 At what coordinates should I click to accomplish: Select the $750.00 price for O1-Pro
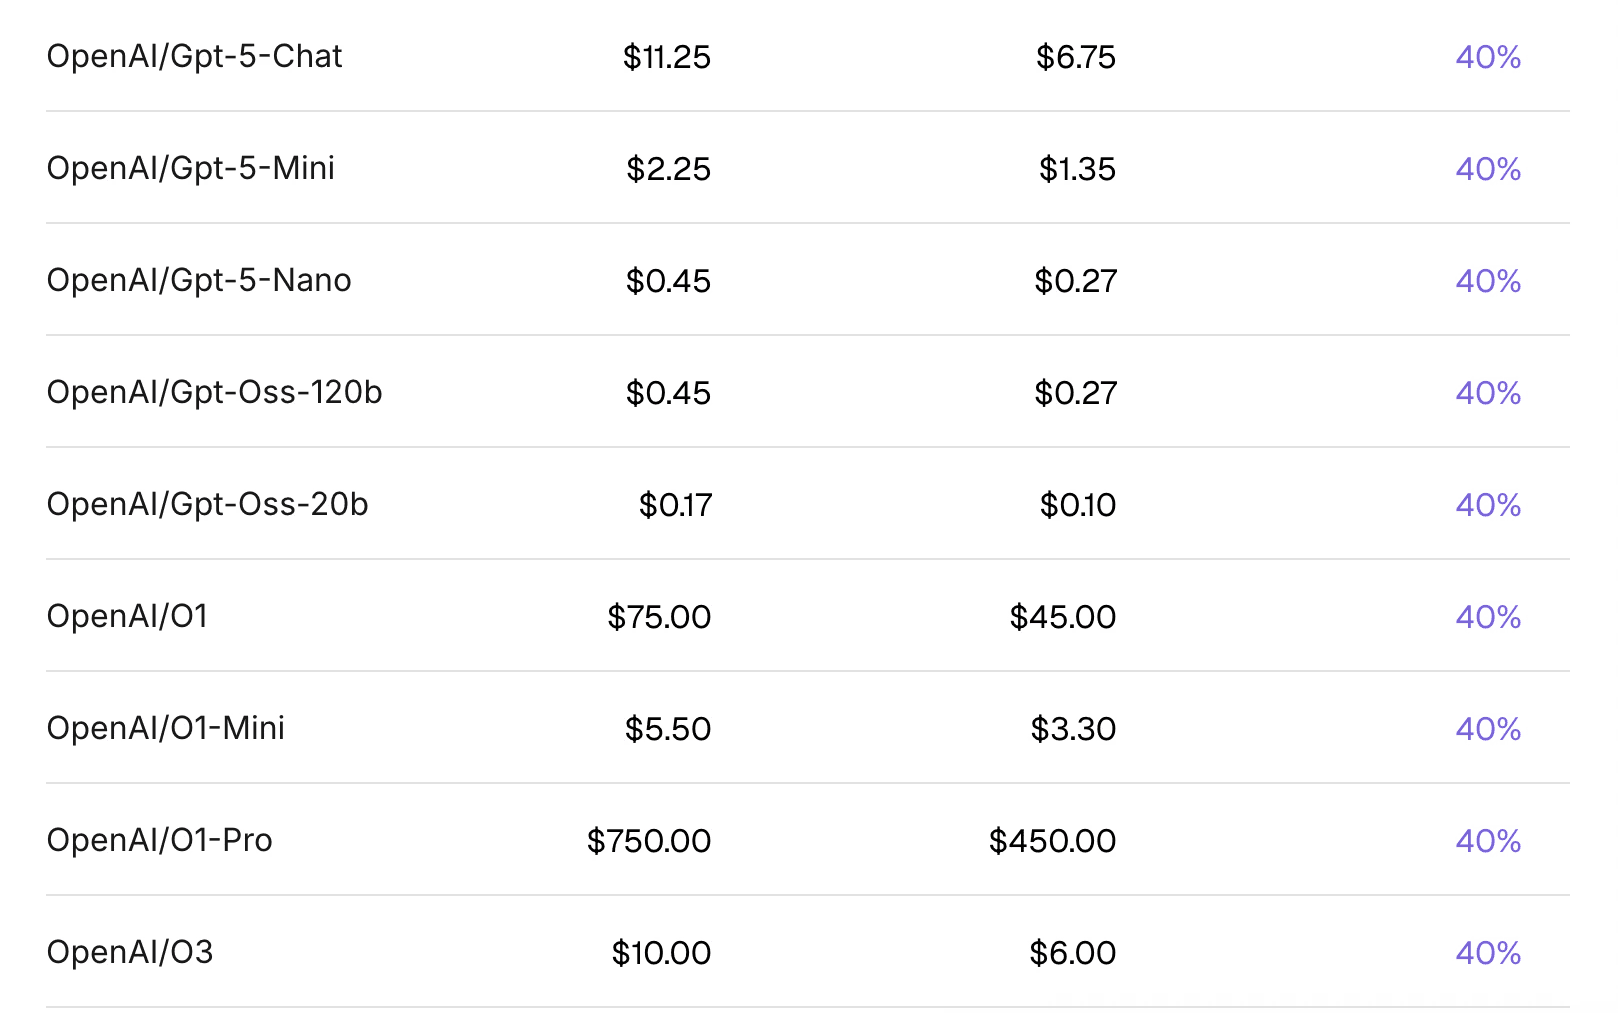pyautogui.click(x=649, y=841)
